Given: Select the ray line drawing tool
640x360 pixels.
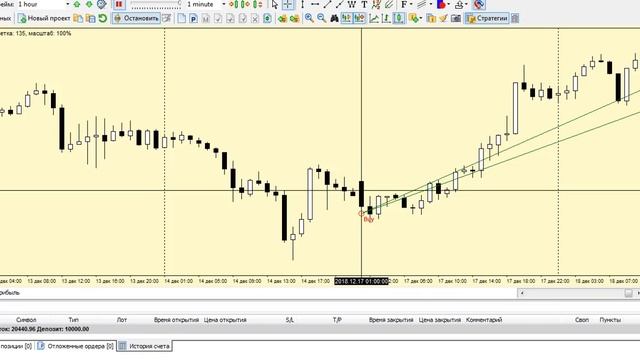Looking at the screenshot, I should click(x=339, y=4).
